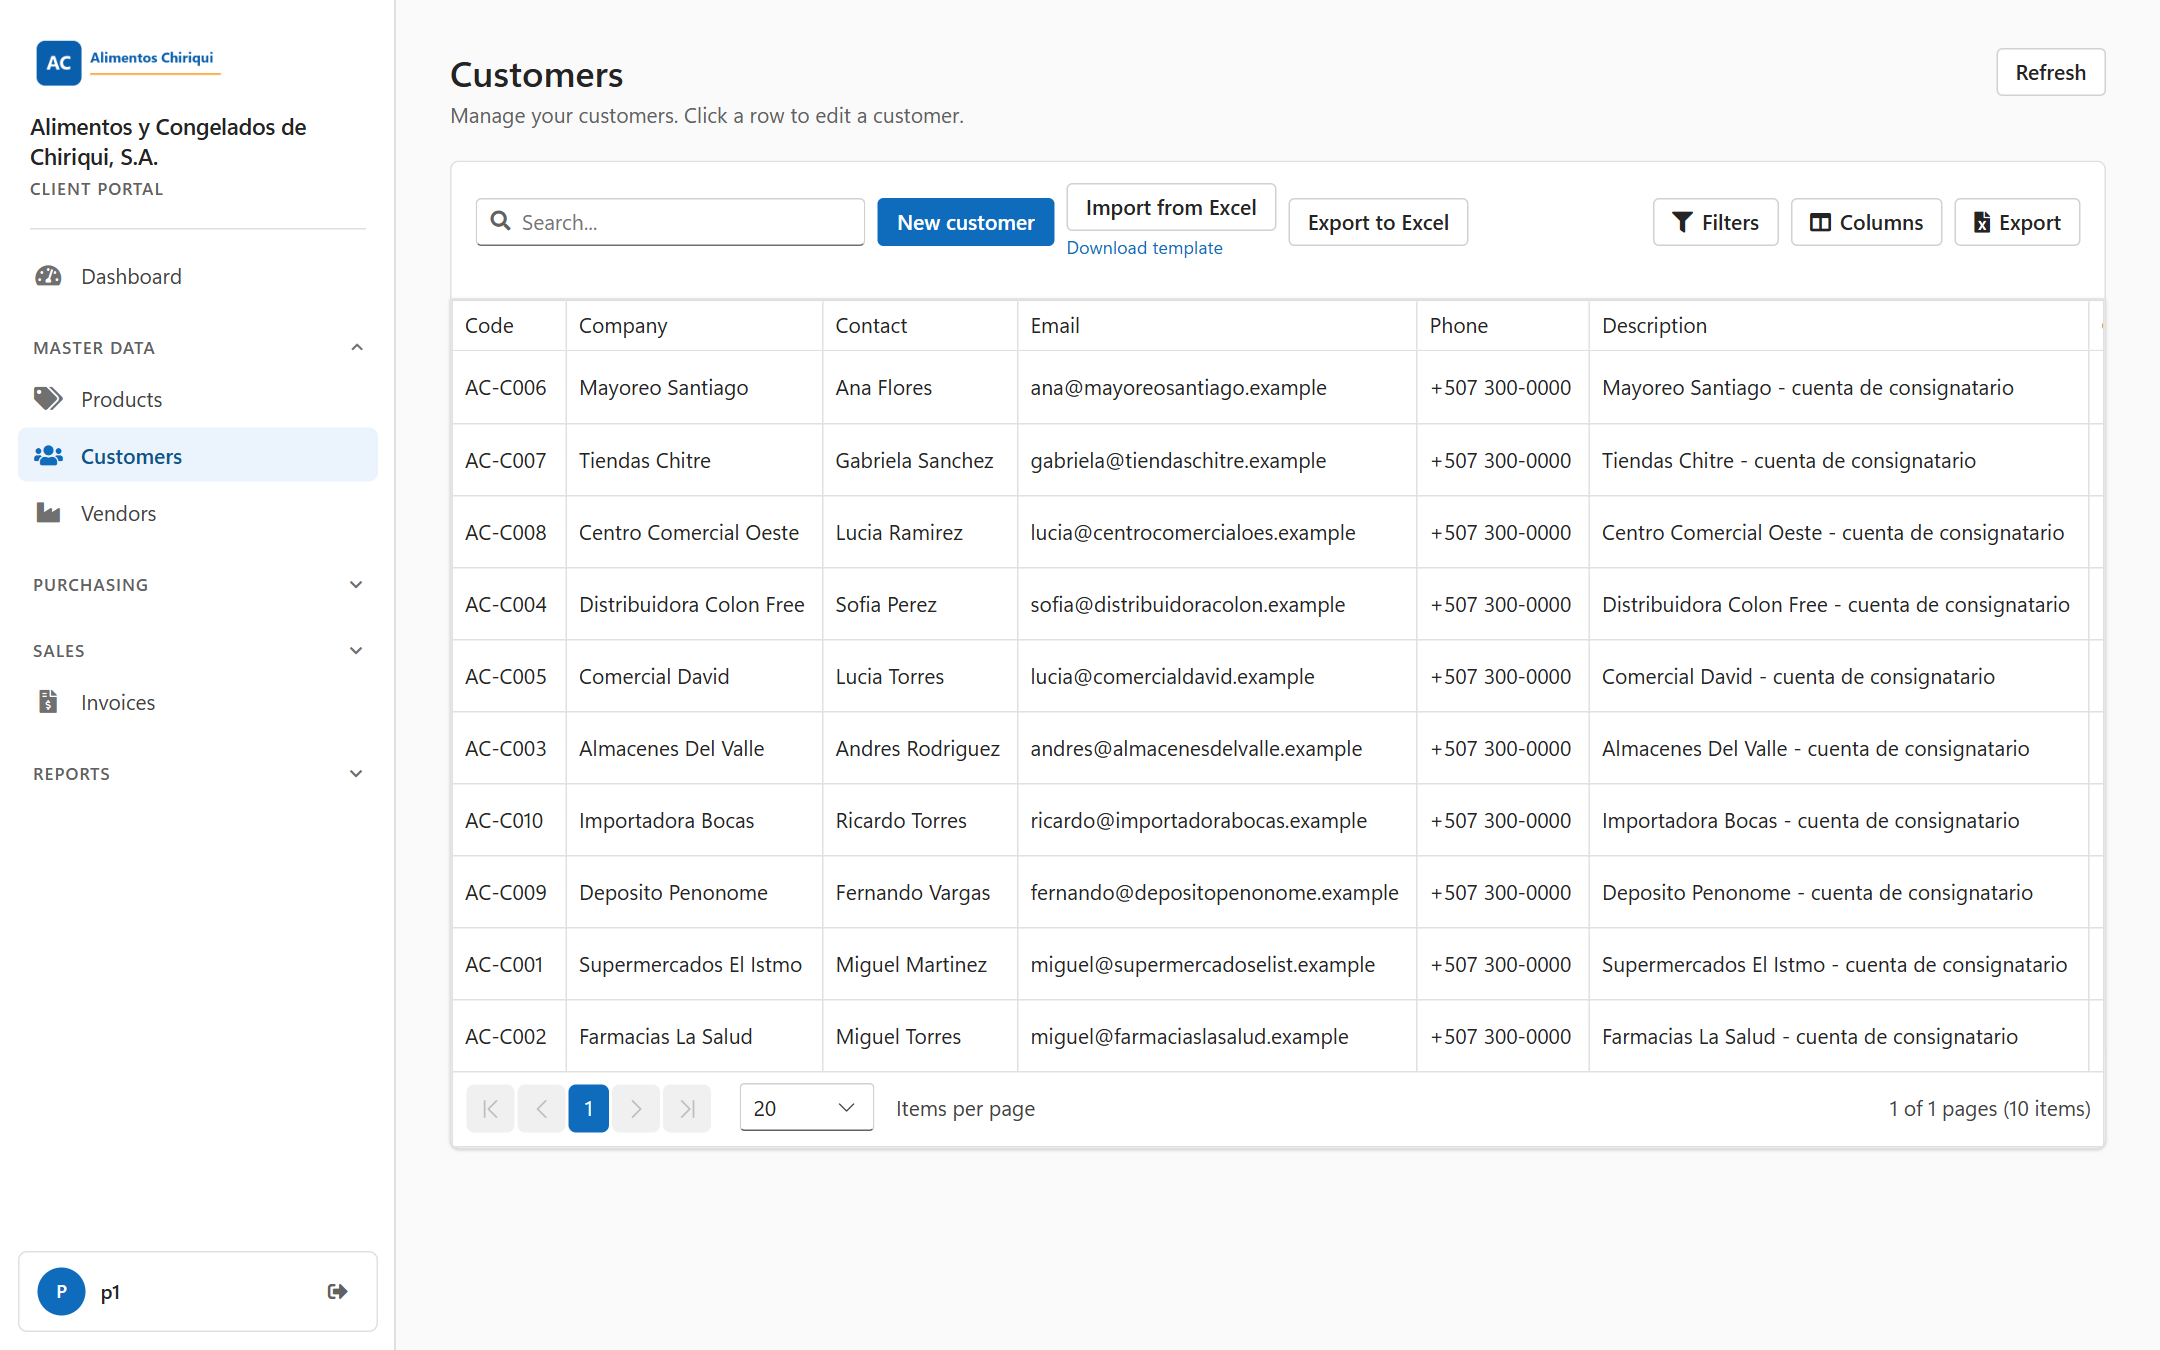Expand the Sales section chevron
The width and height of the screenshot is (2160, 1350).
[356, 650]
